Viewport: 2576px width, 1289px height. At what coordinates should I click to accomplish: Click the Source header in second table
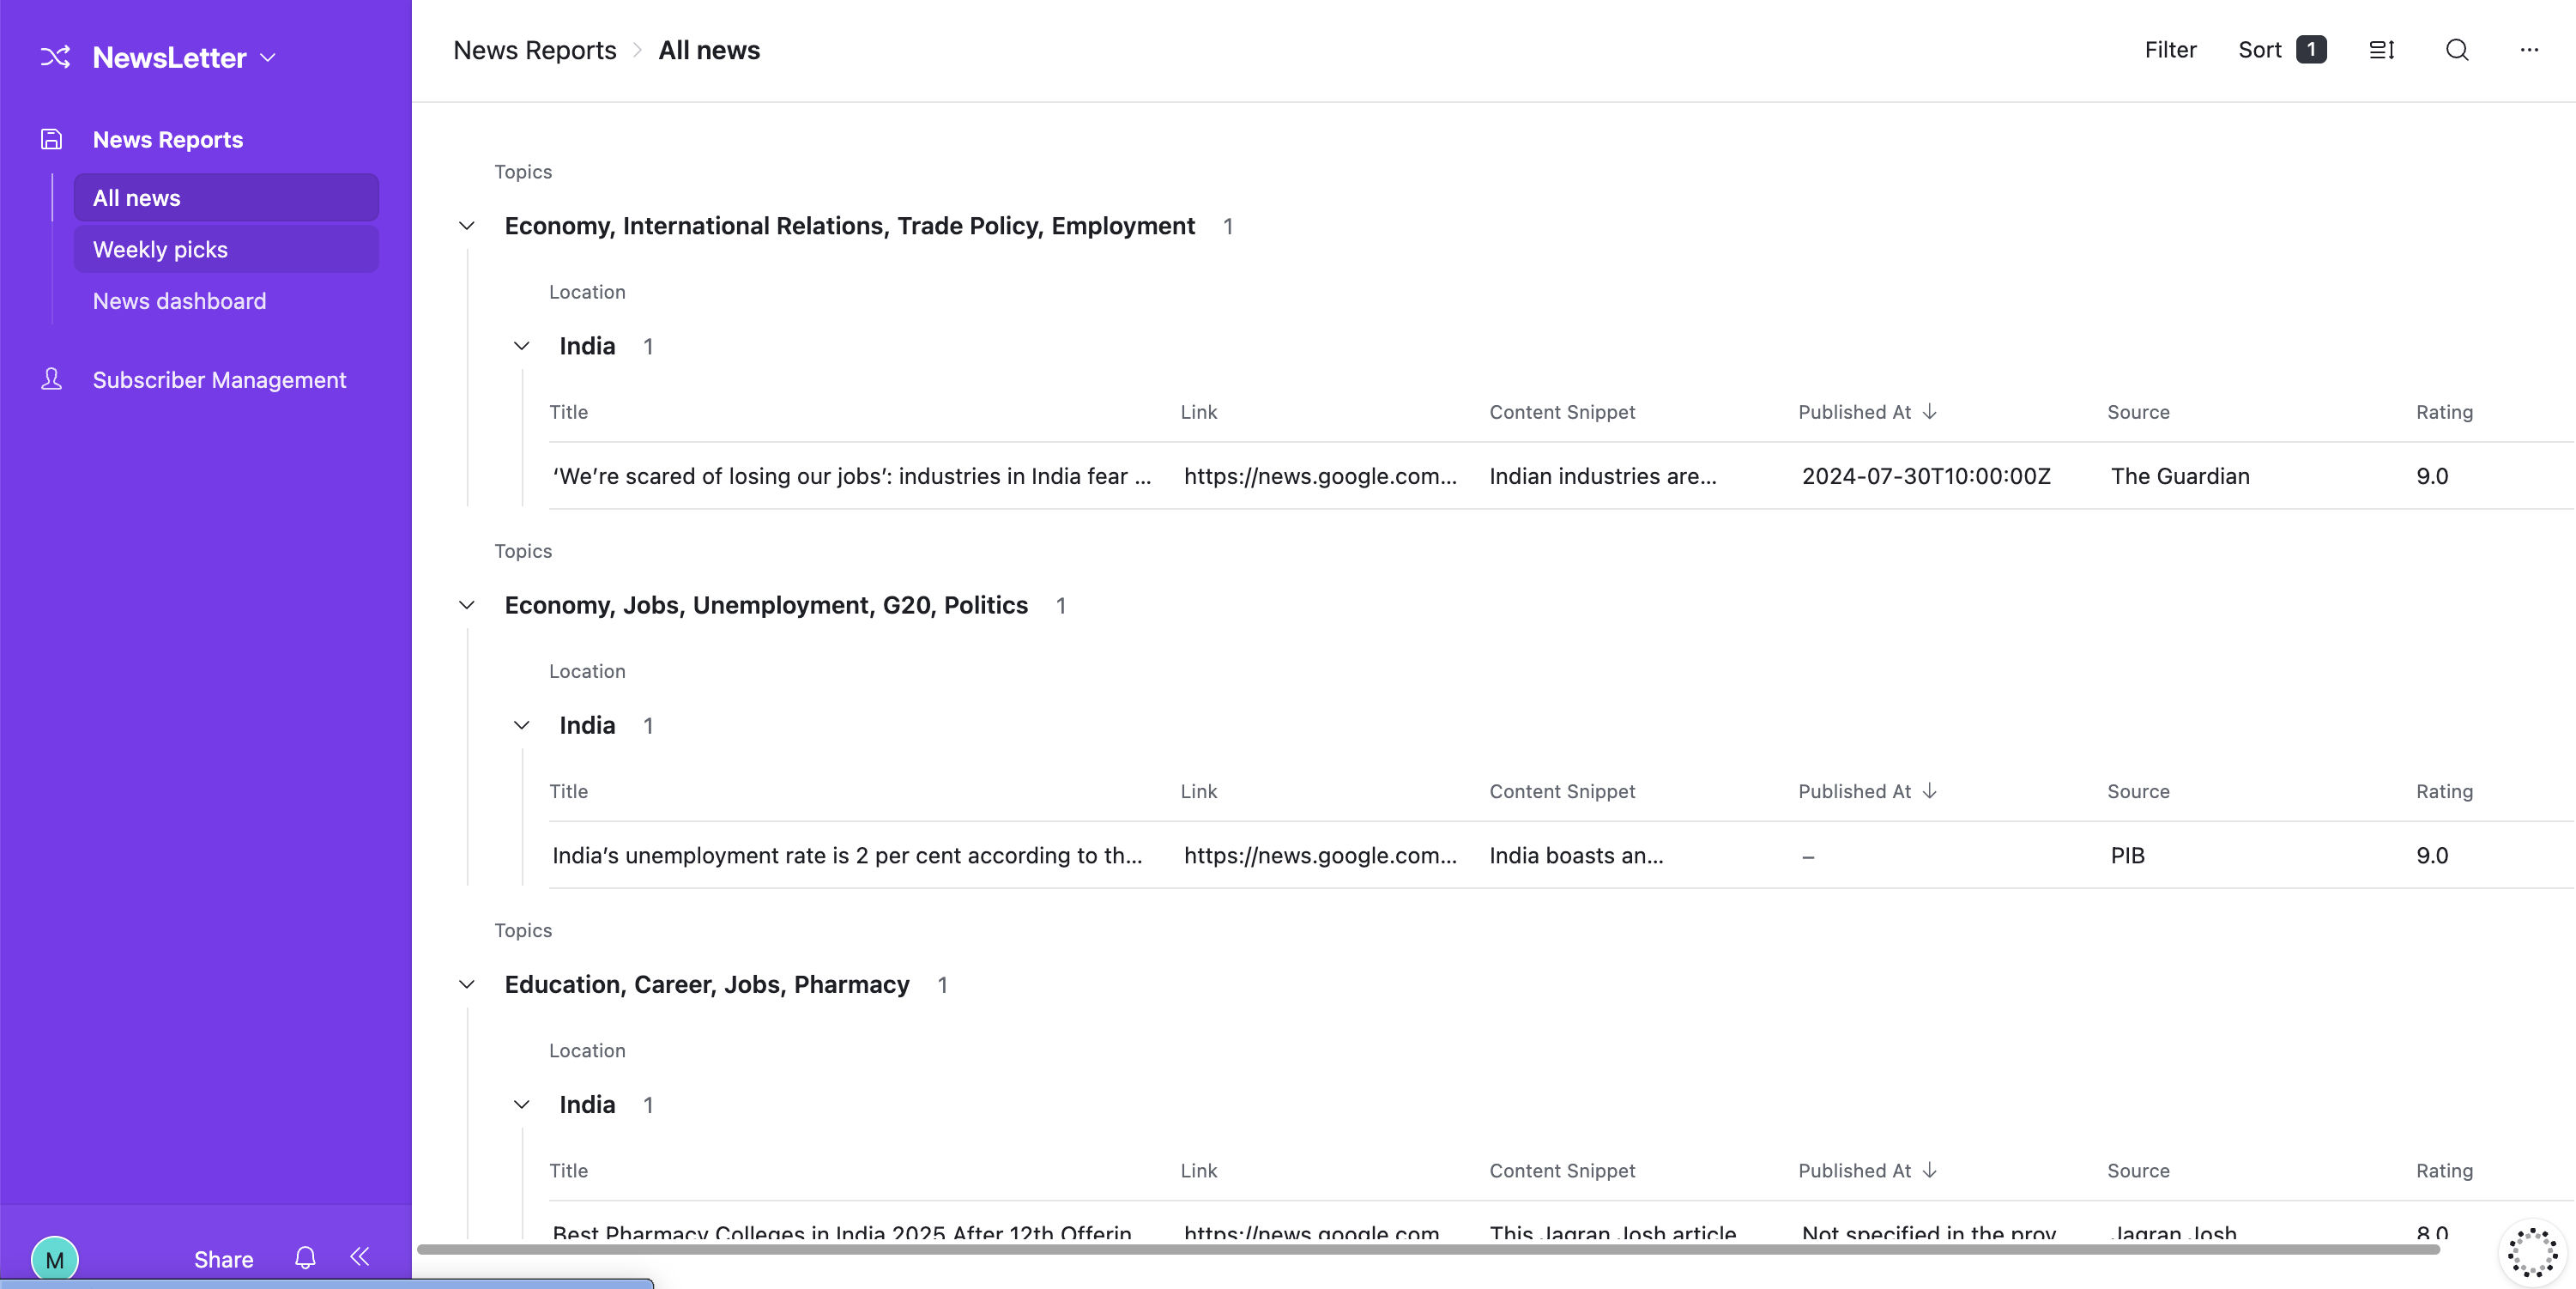pyautogui.click(x=2138, y=790)
